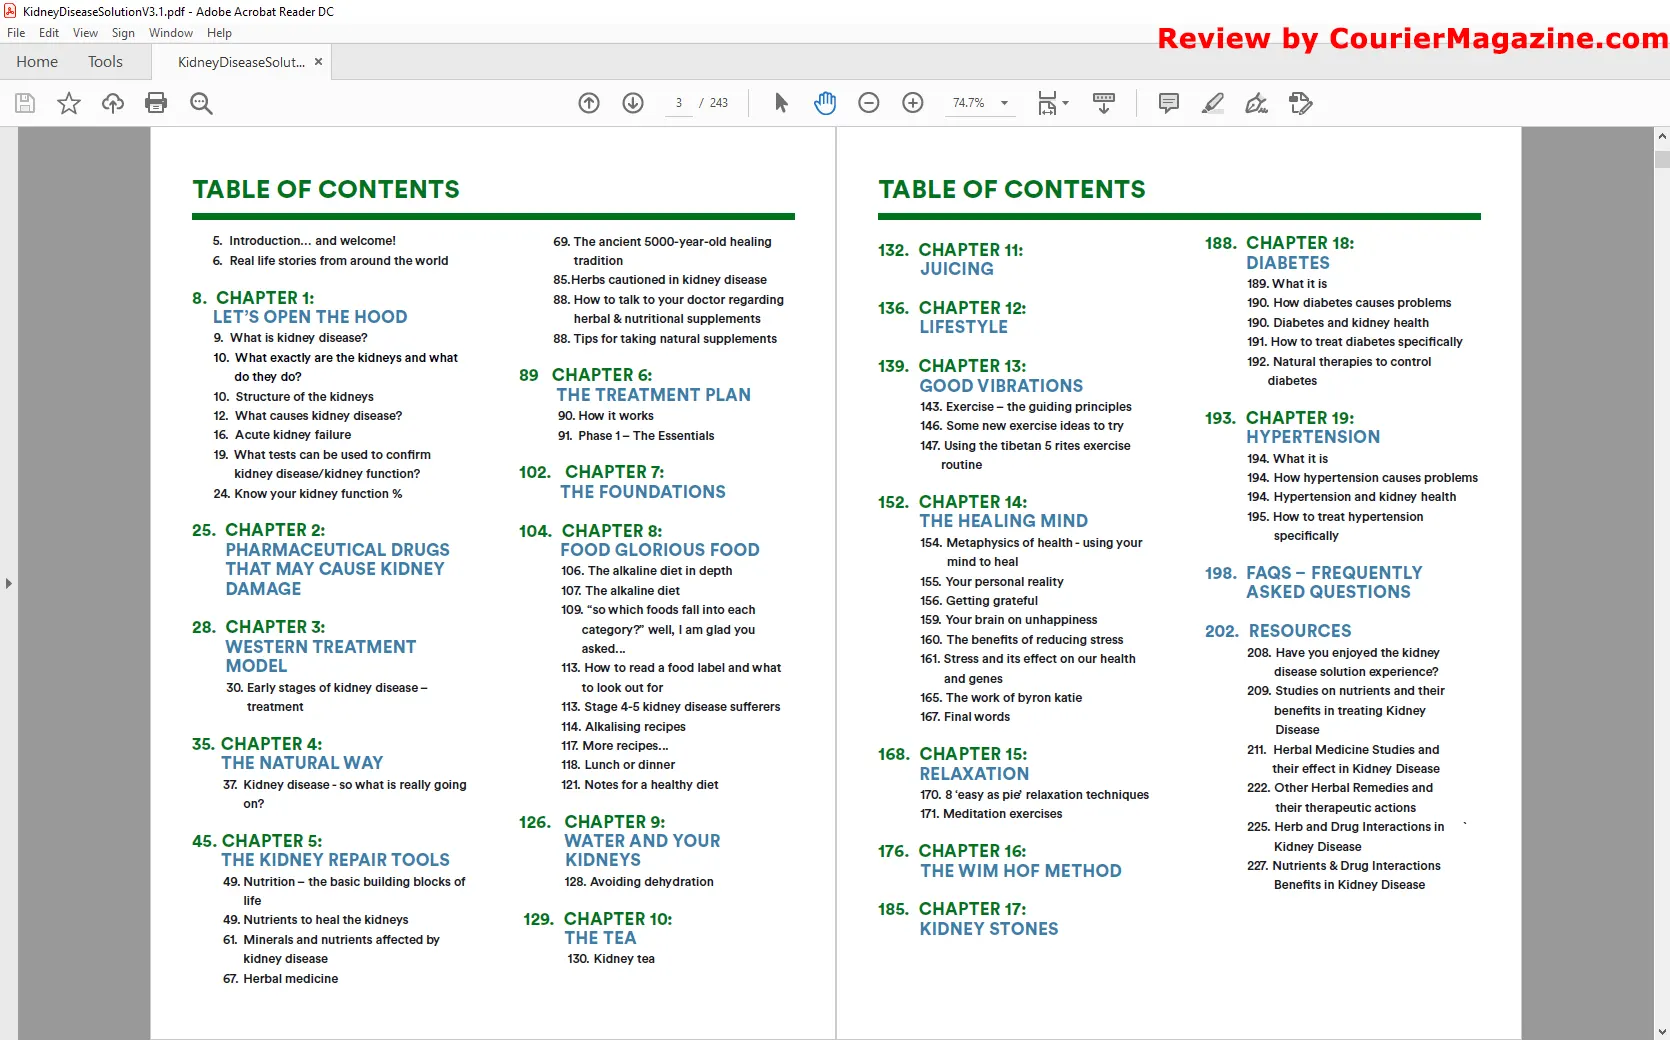
Task: Open the zoom percentage dropdown arrow
Action: (x=1004, y=103)
